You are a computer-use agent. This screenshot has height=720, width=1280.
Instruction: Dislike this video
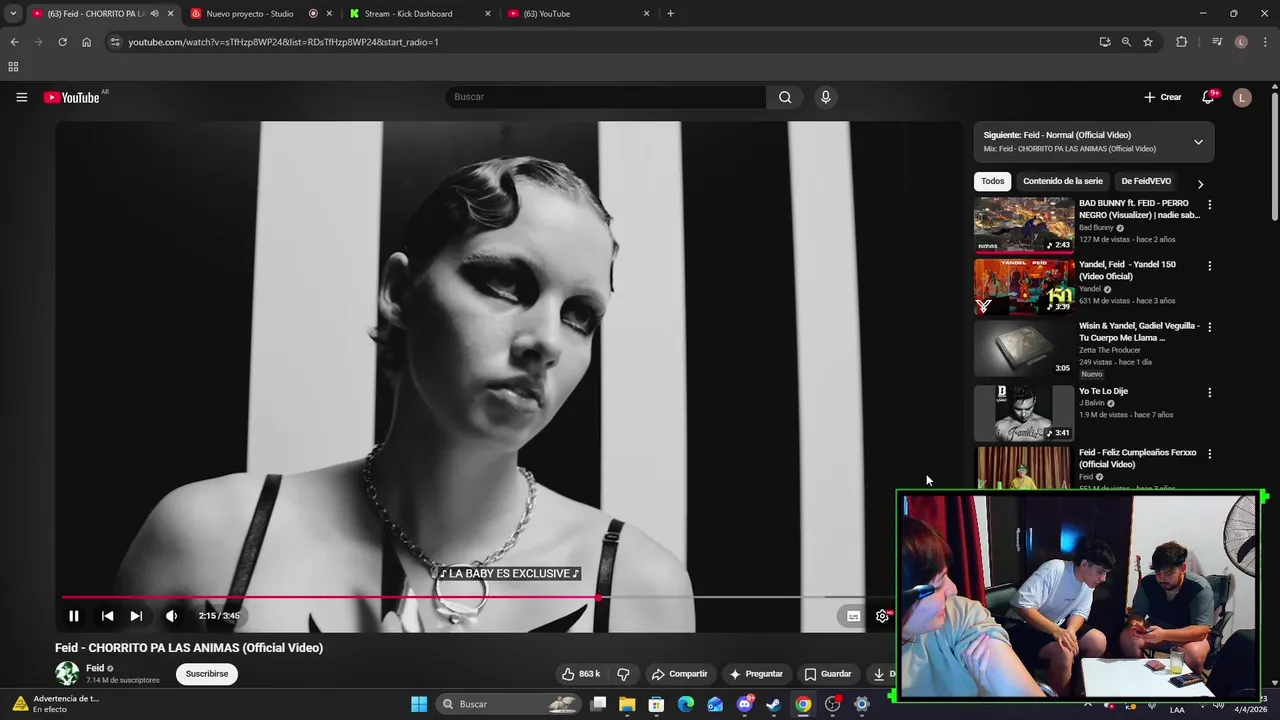click(x=623, y=674)
